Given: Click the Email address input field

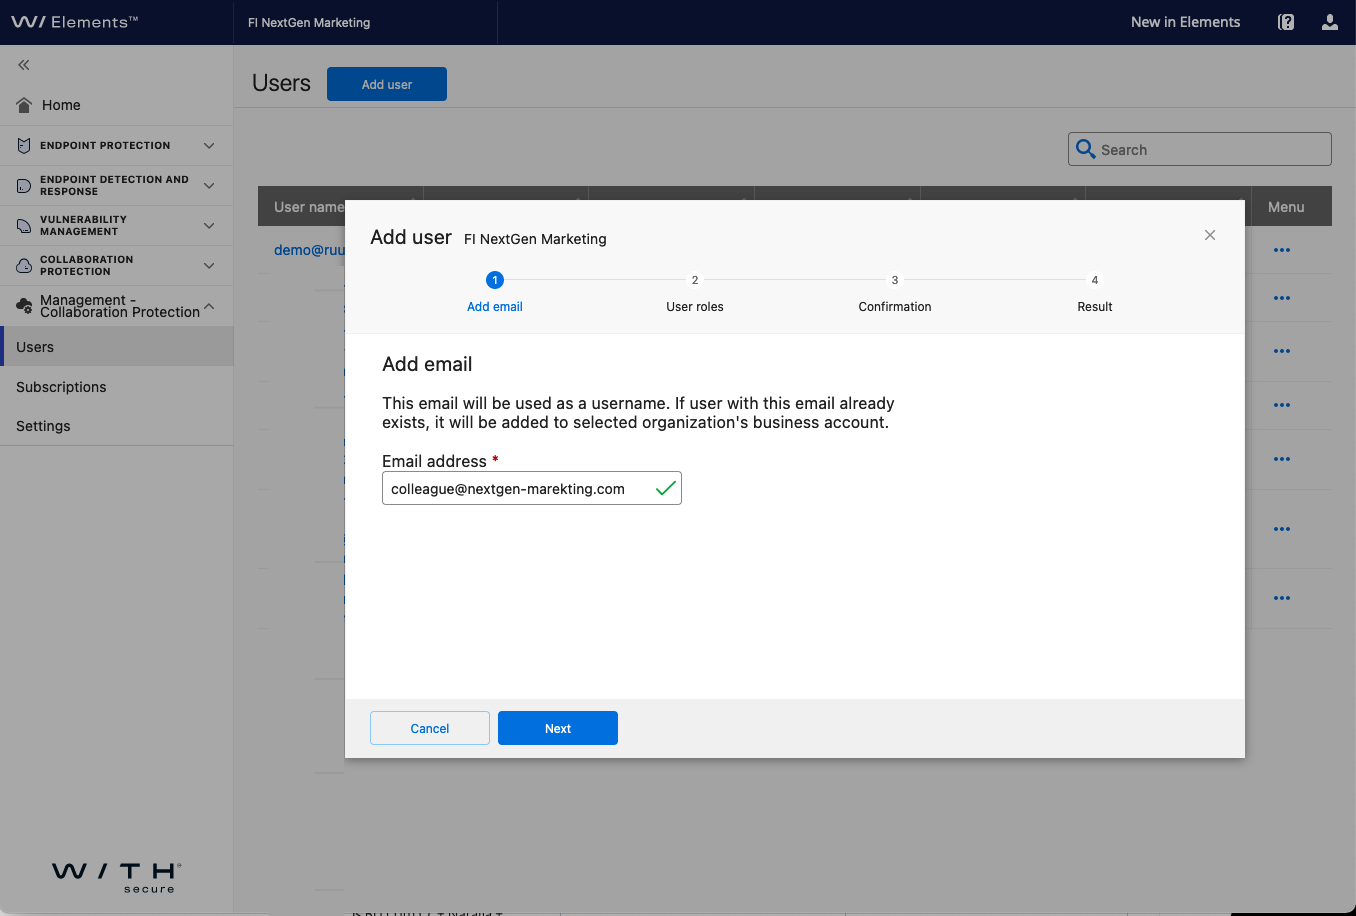Looking at the screenshot, I should (515, 489).
